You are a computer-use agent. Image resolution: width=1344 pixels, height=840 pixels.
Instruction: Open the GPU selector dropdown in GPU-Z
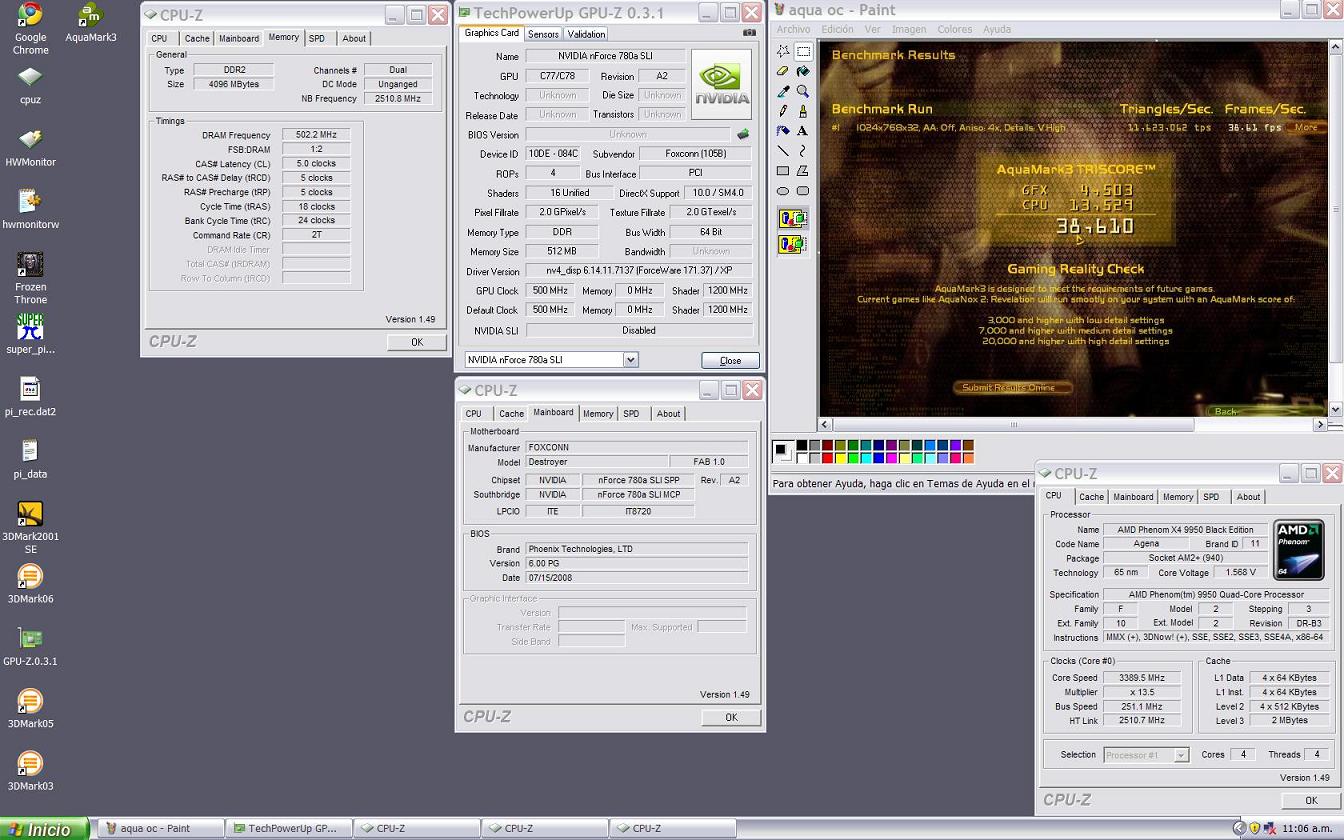630,360
